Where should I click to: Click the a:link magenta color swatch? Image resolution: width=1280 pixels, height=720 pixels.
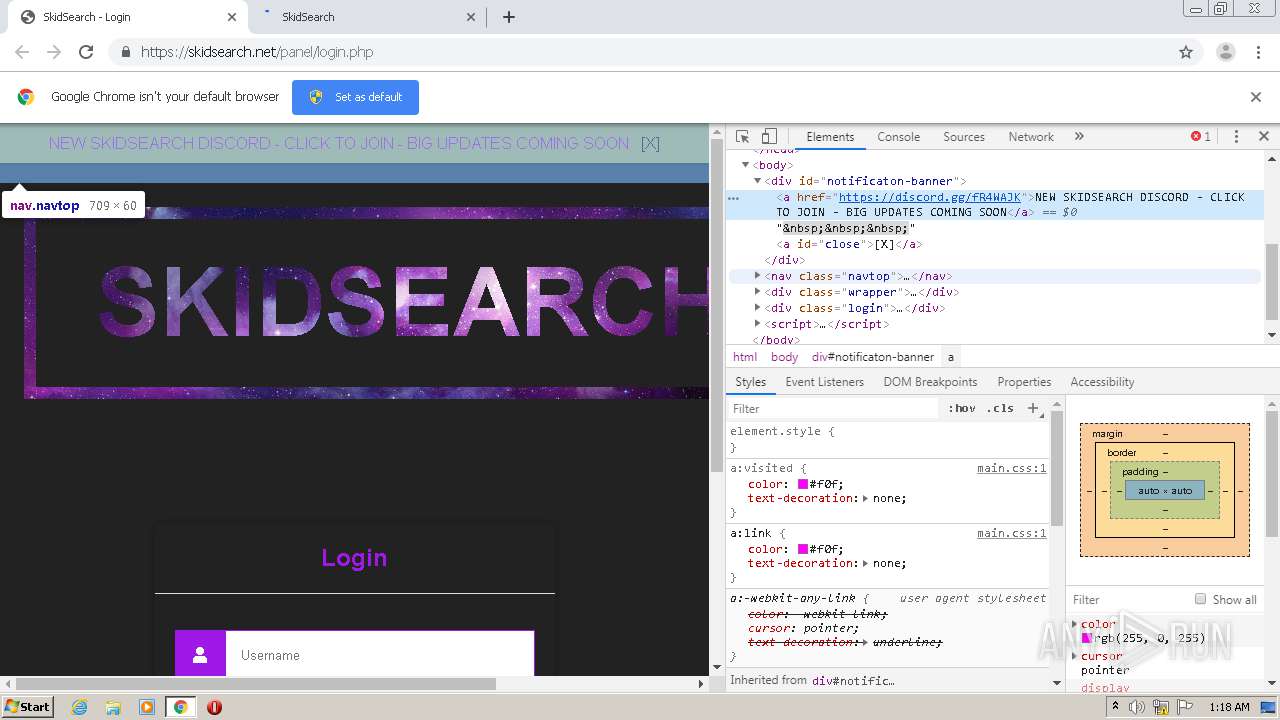coord(802,549)
